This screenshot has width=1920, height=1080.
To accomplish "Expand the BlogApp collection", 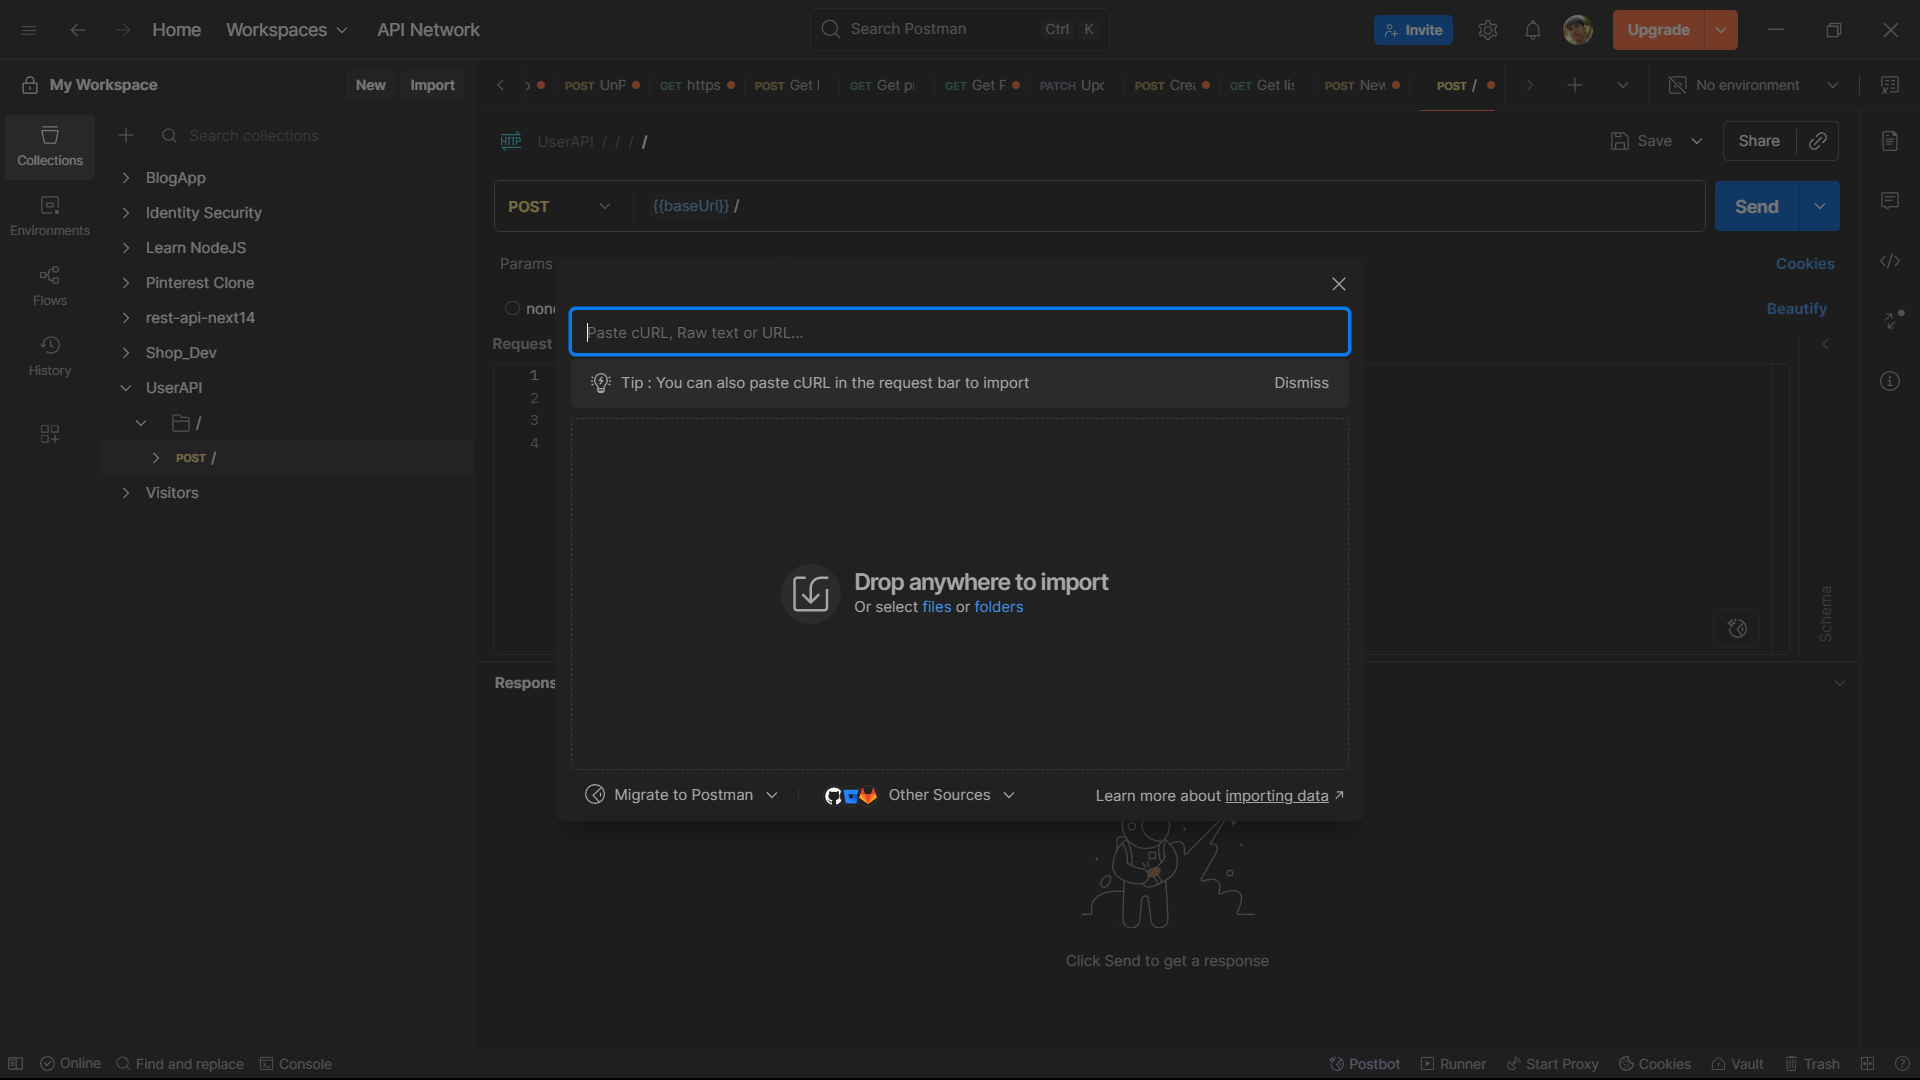I will coord(126,178).
